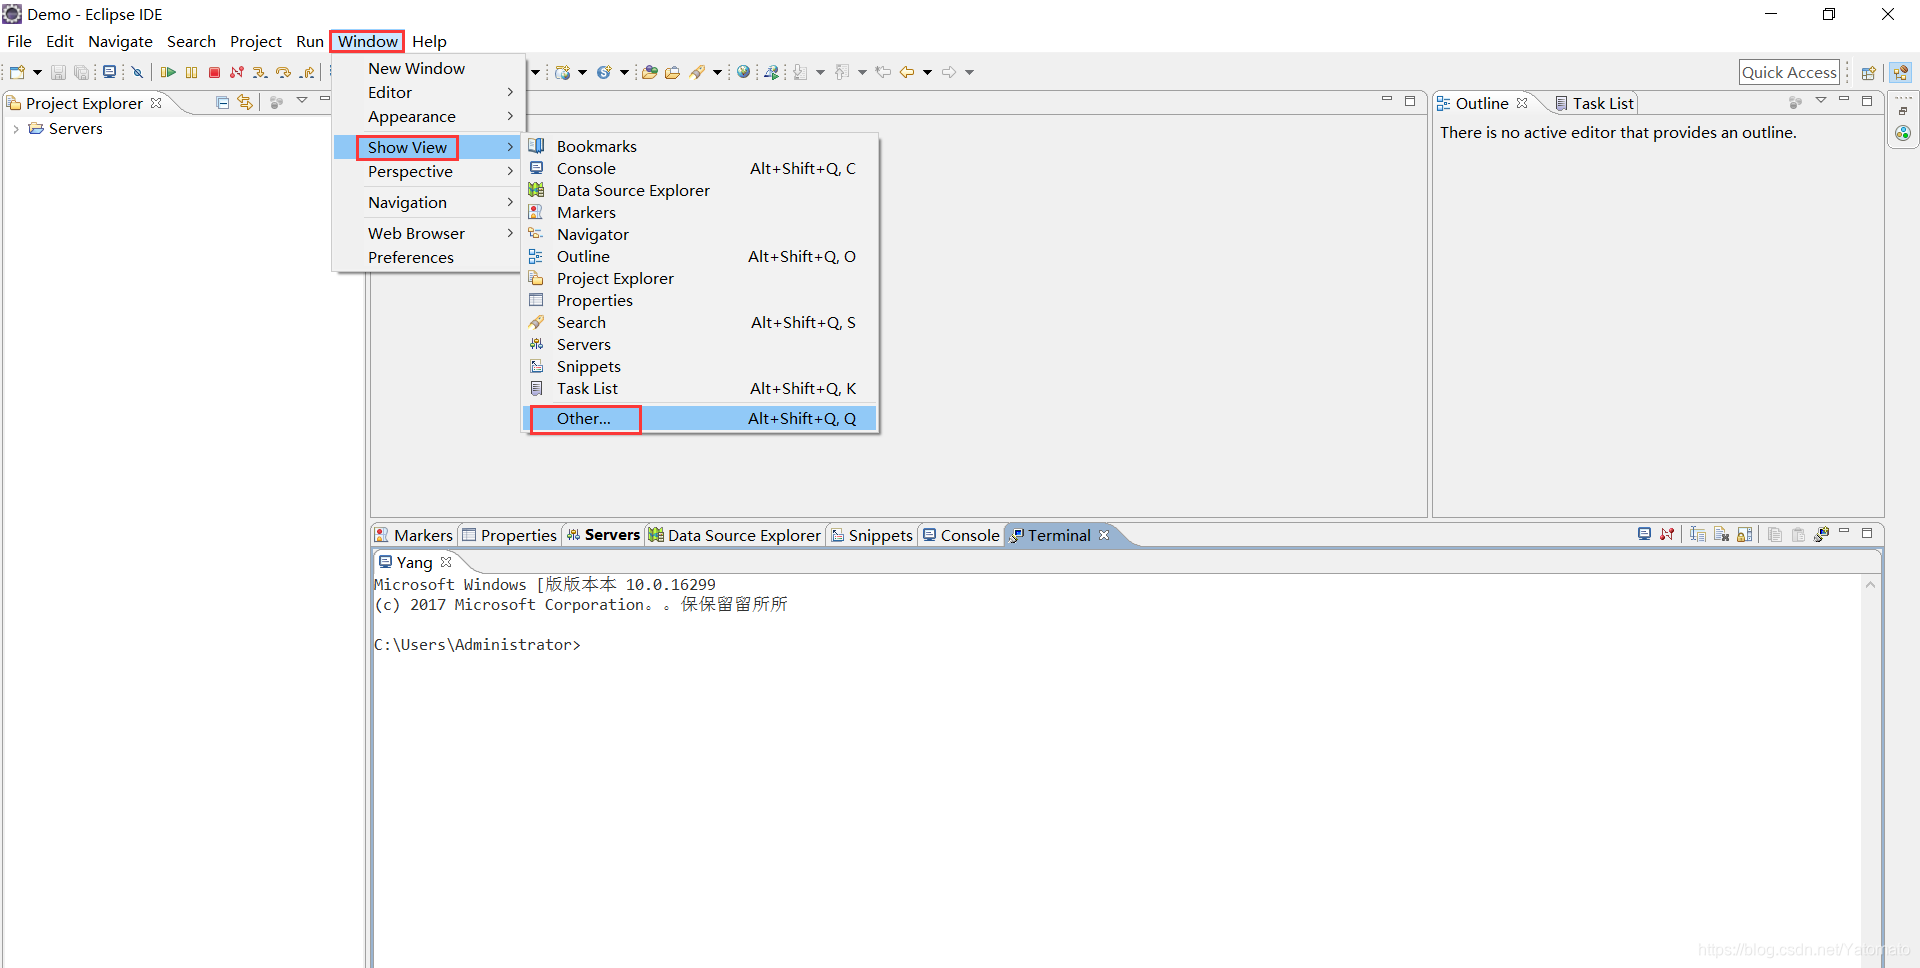Choose New Window from Window menu
Viewport: 1920px width, 968px height.
tap(428, 68)
